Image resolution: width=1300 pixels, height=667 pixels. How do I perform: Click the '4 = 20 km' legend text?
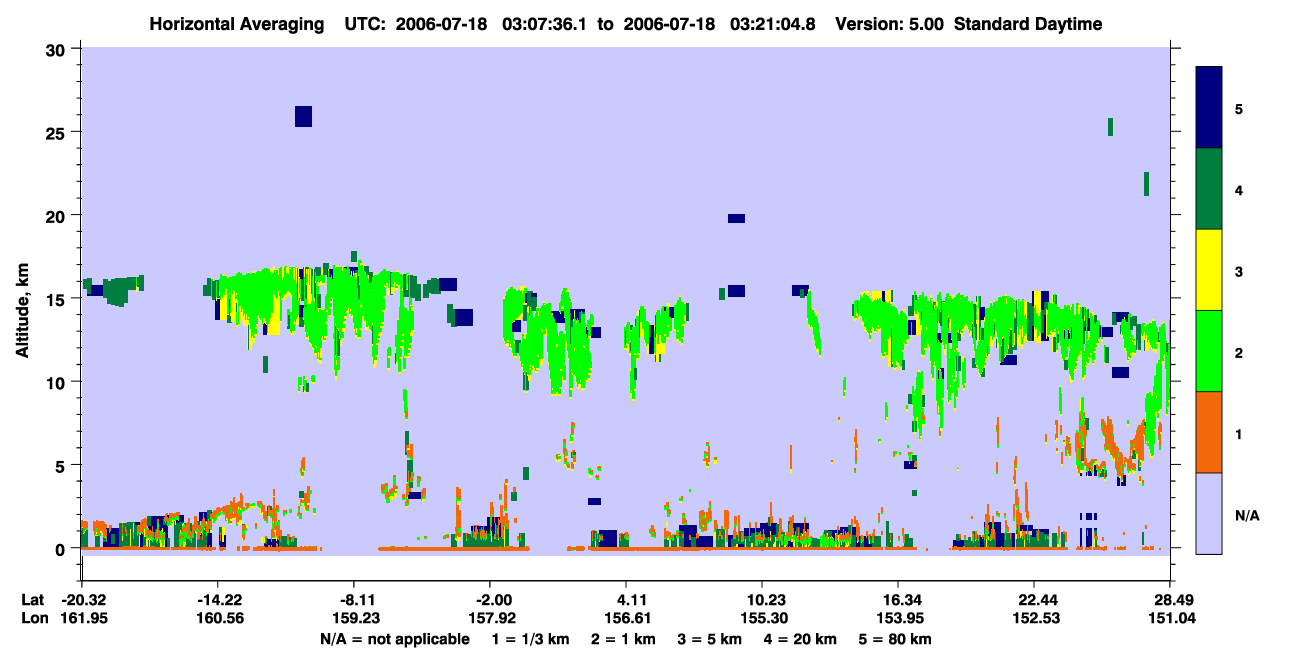pyautogui.click(x=802, y=639)
